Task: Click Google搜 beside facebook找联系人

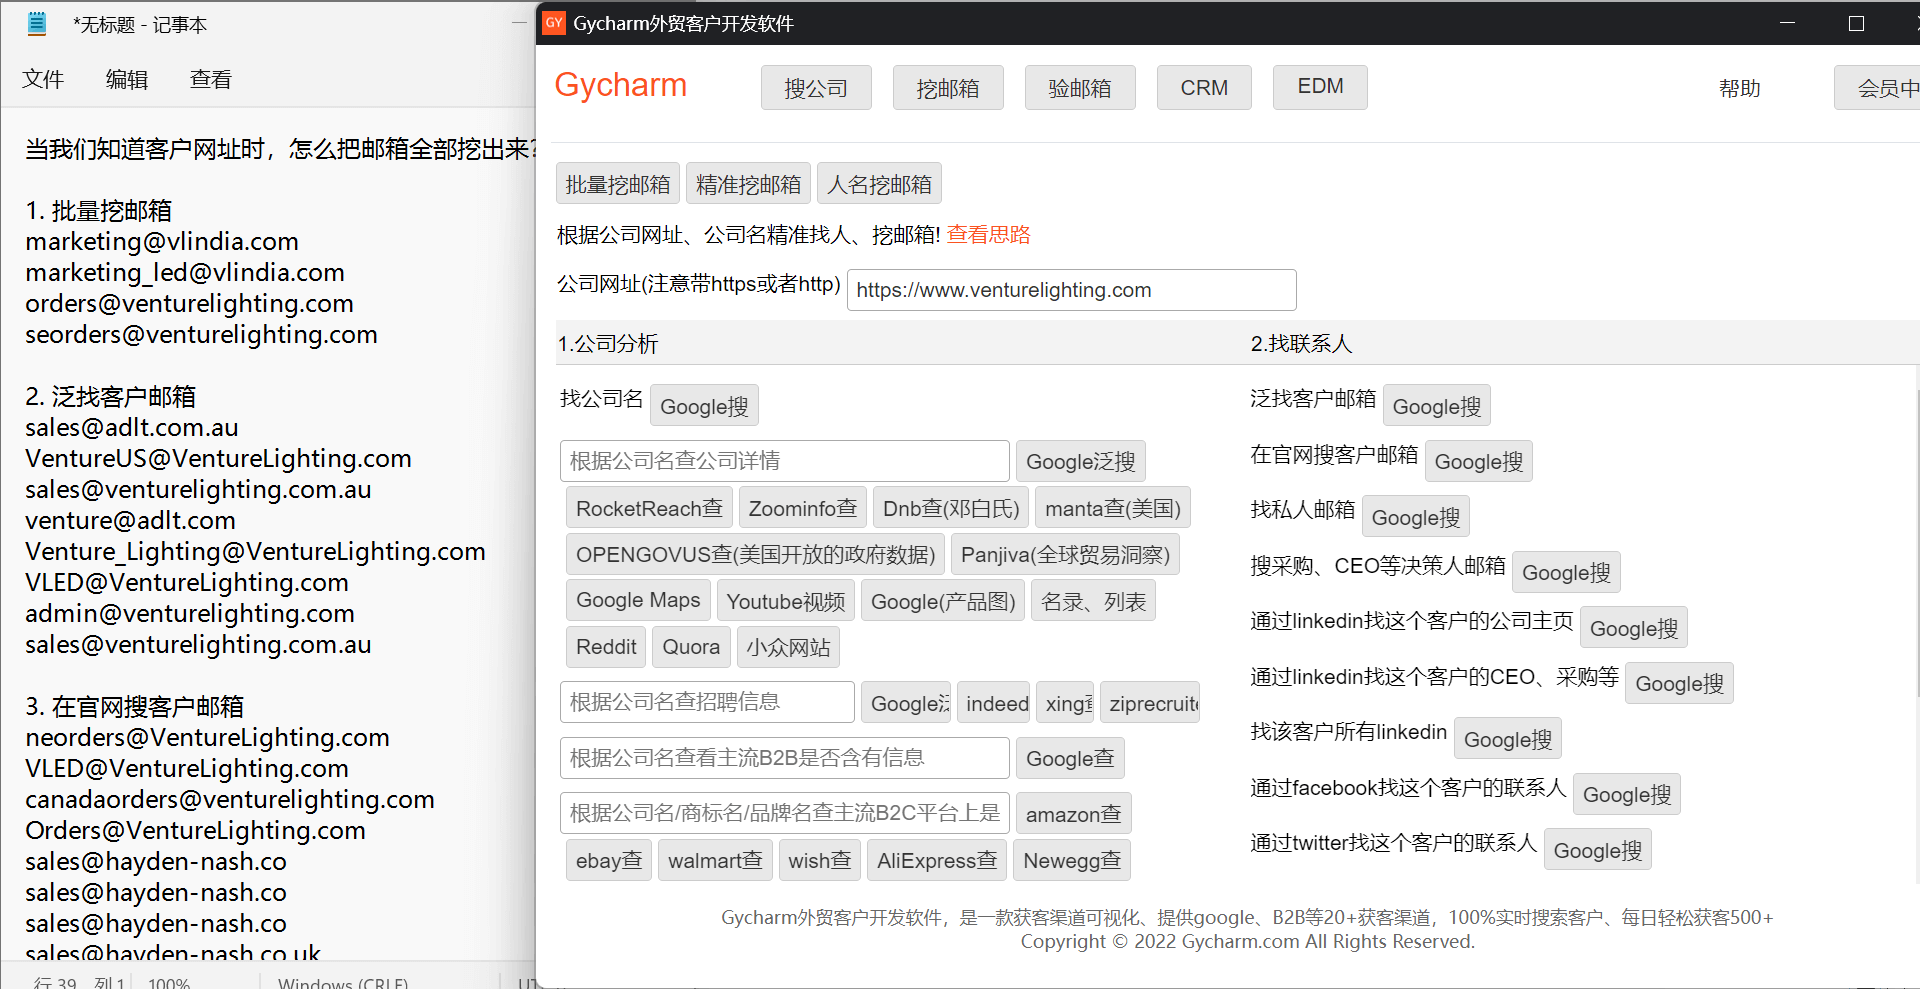Action: tap(1627, 794)
